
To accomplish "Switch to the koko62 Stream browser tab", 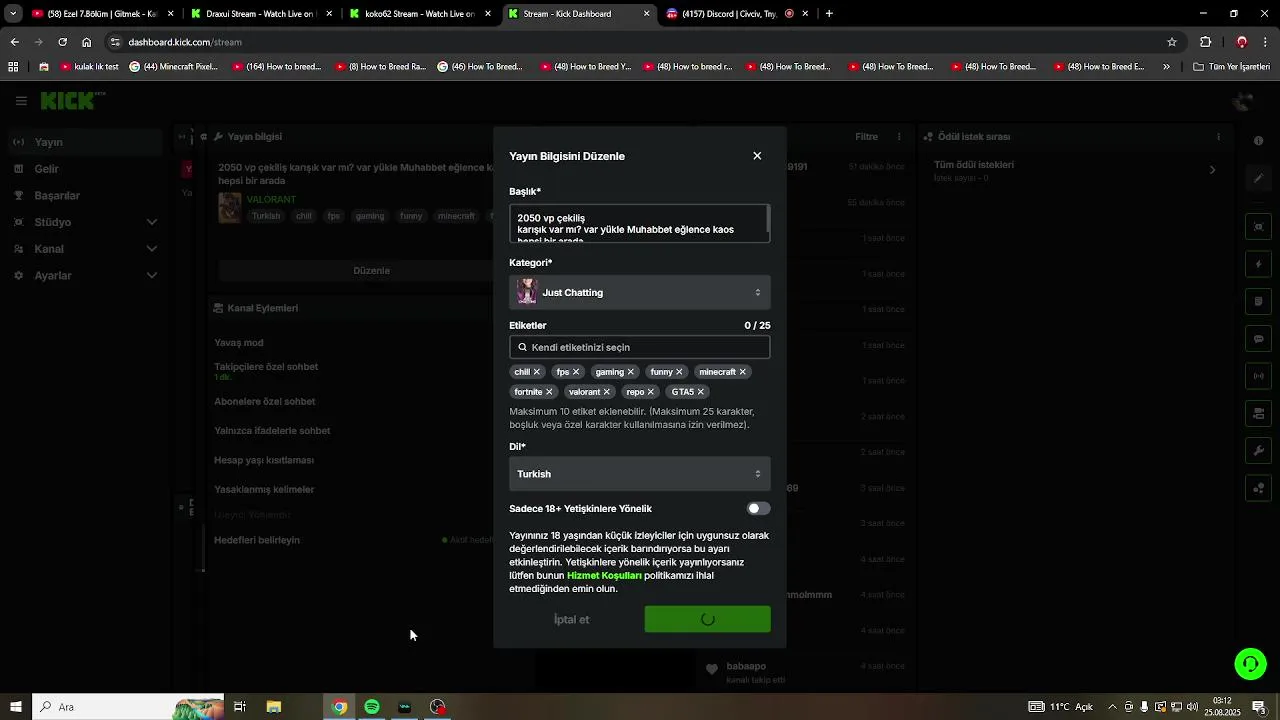I will tap(419, 14).
